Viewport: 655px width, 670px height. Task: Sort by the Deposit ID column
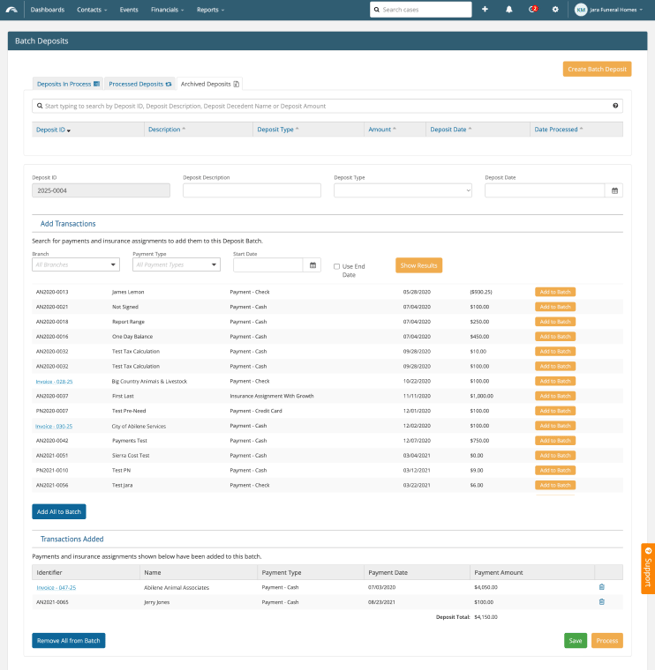(x=53, y=130)
